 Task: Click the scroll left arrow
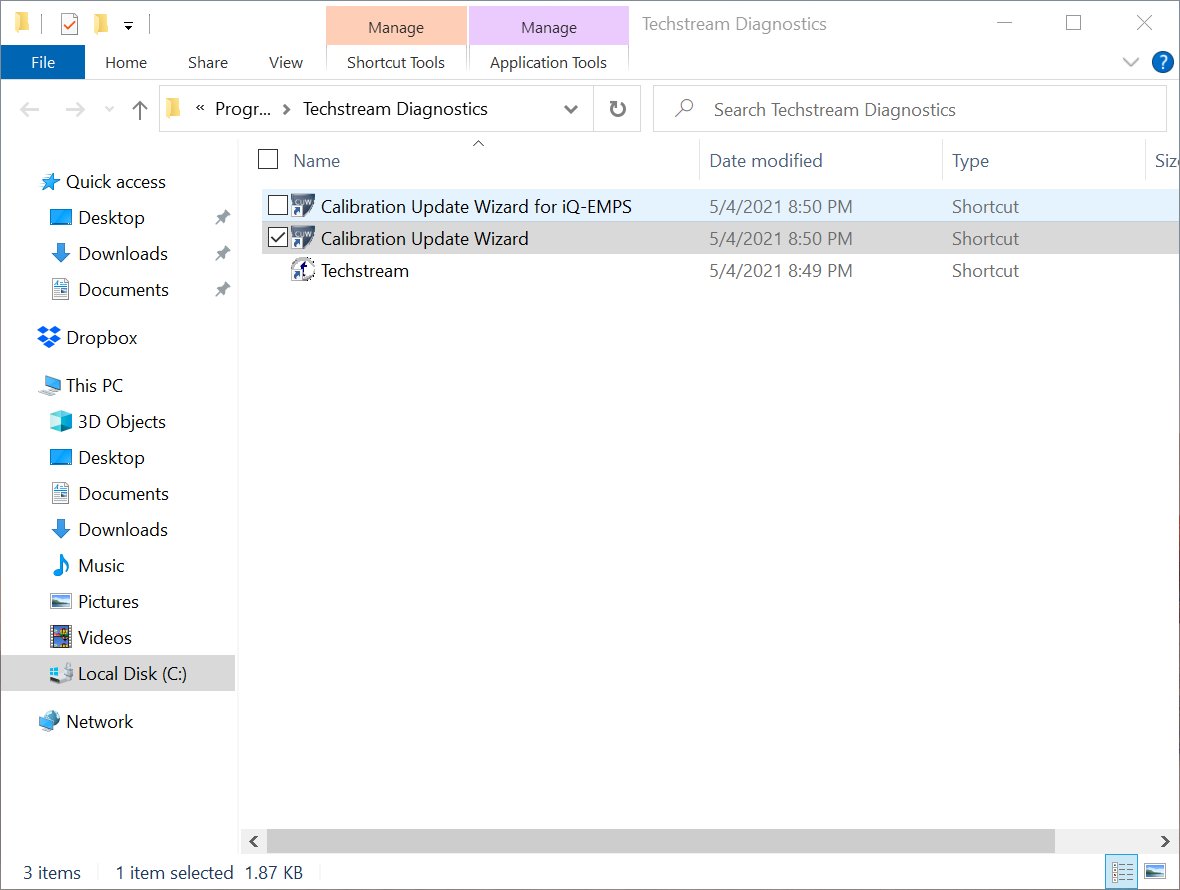(254, 841)
